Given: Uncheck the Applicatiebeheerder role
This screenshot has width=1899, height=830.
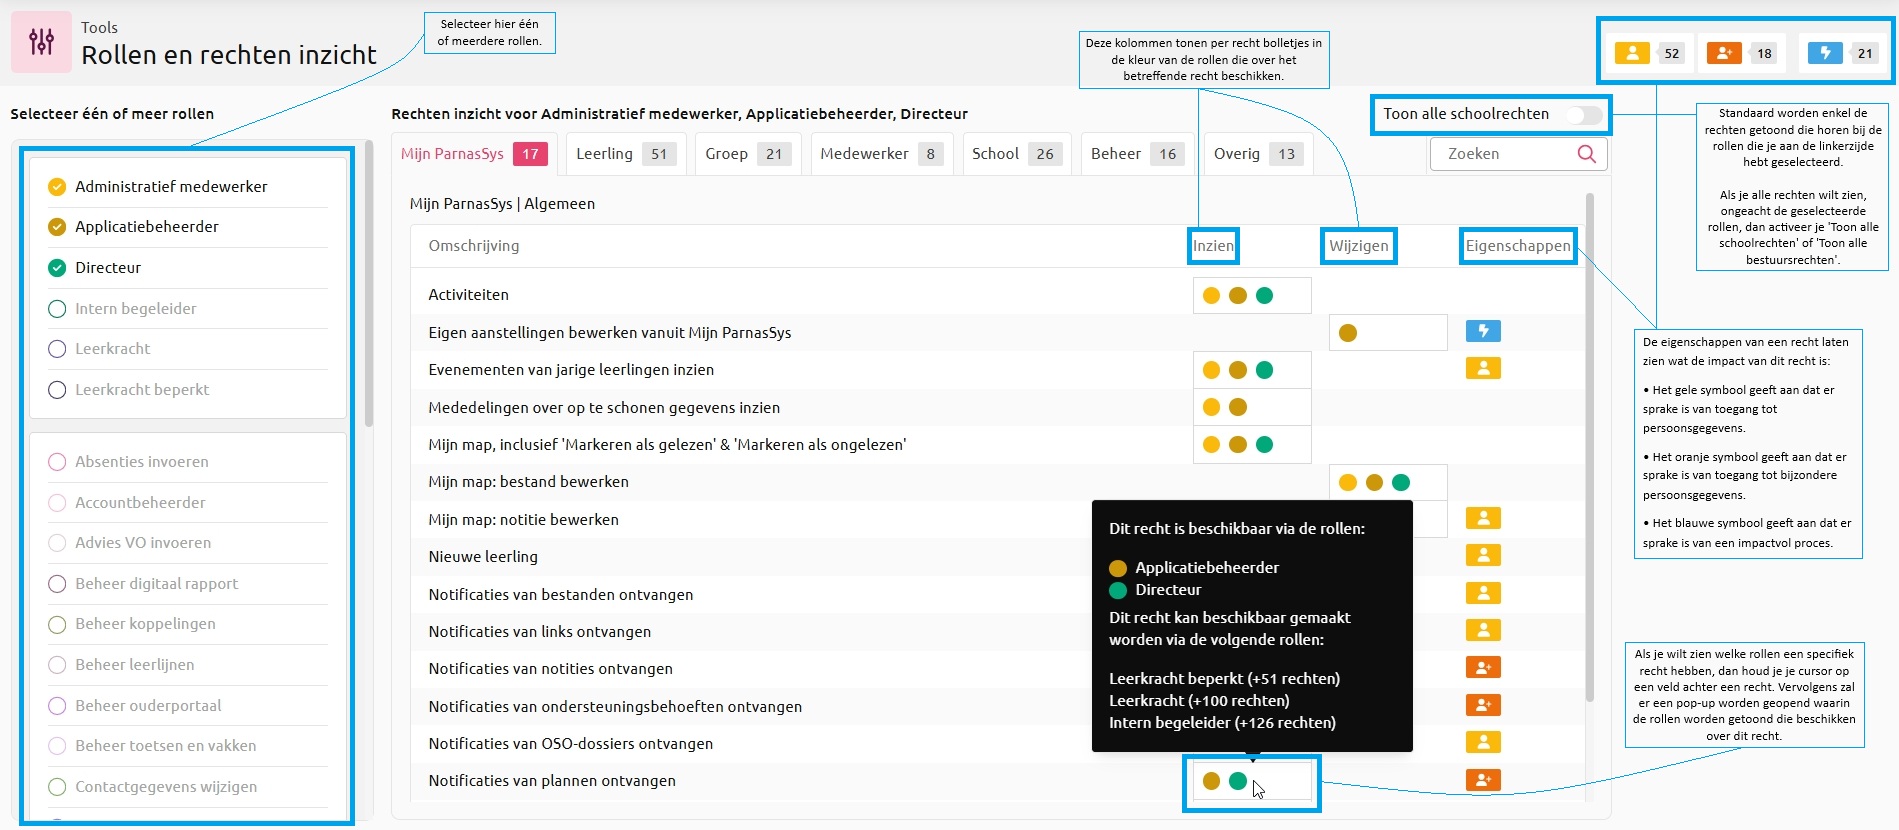Looking at the screenshot, I should point(57,227).
